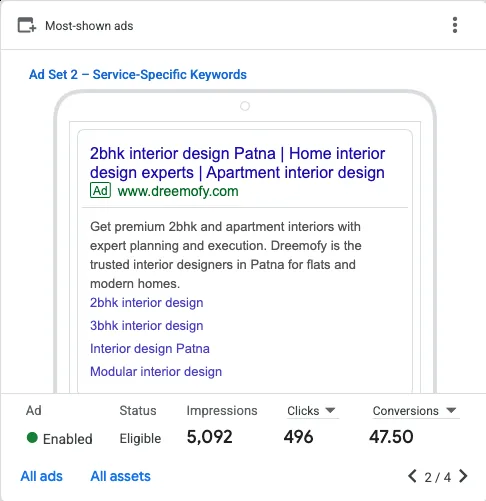The width and height of the screenshot is (486, 501).
Task: Click the 'Modular interior design' sitelink
Action: pos(156,371)
